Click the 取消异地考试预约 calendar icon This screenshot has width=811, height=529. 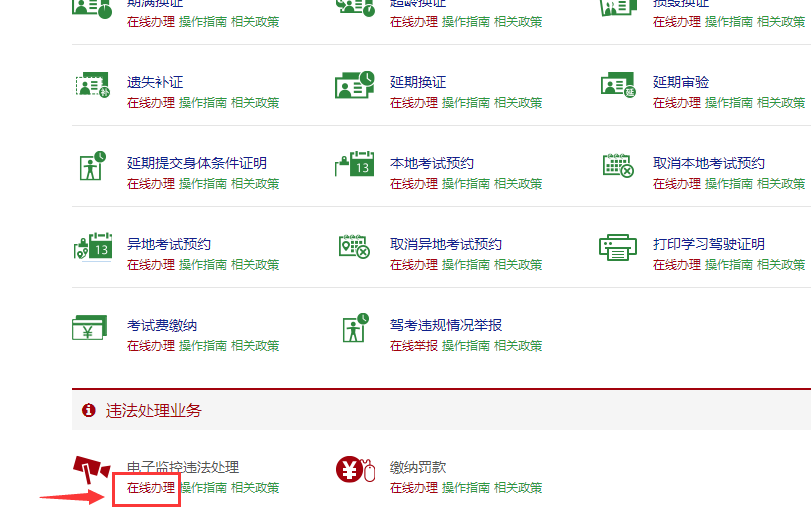354,246
